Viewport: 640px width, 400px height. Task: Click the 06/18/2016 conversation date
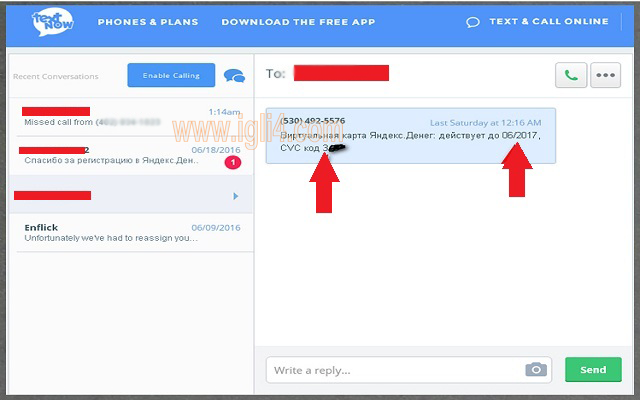[x=216, y=150]
